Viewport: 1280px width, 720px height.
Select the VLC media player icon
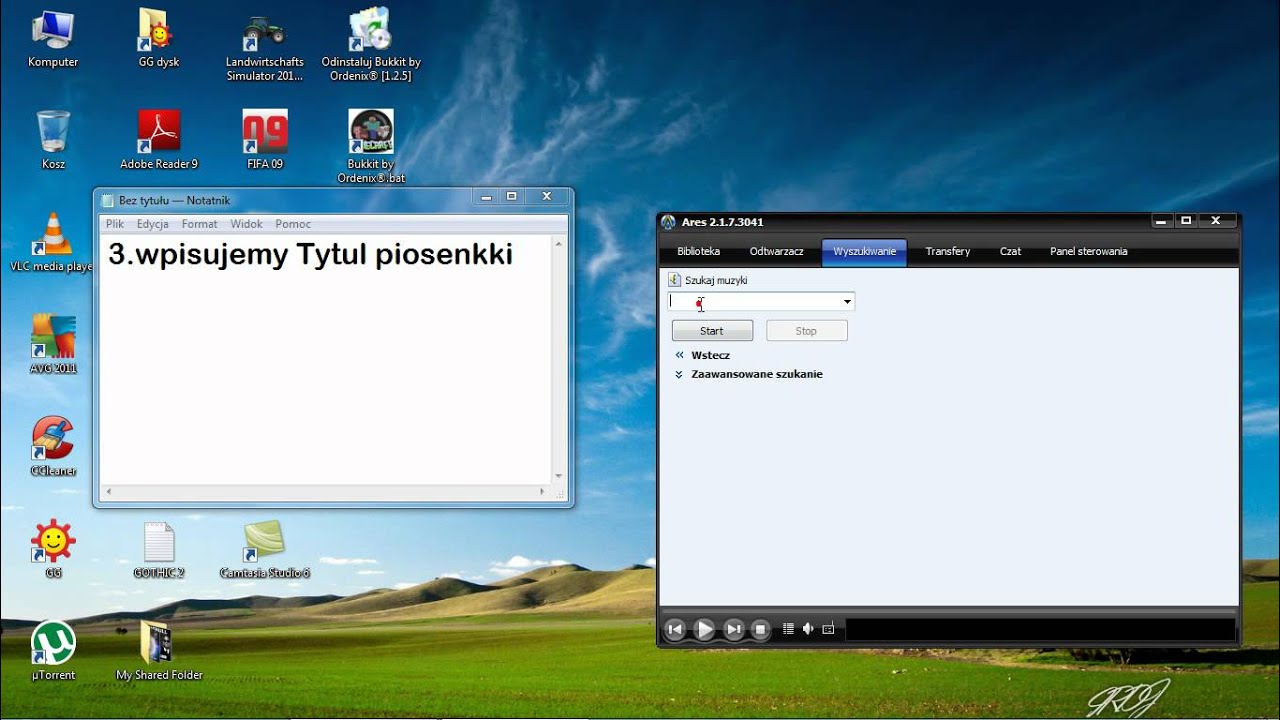[x=52, y=243]
